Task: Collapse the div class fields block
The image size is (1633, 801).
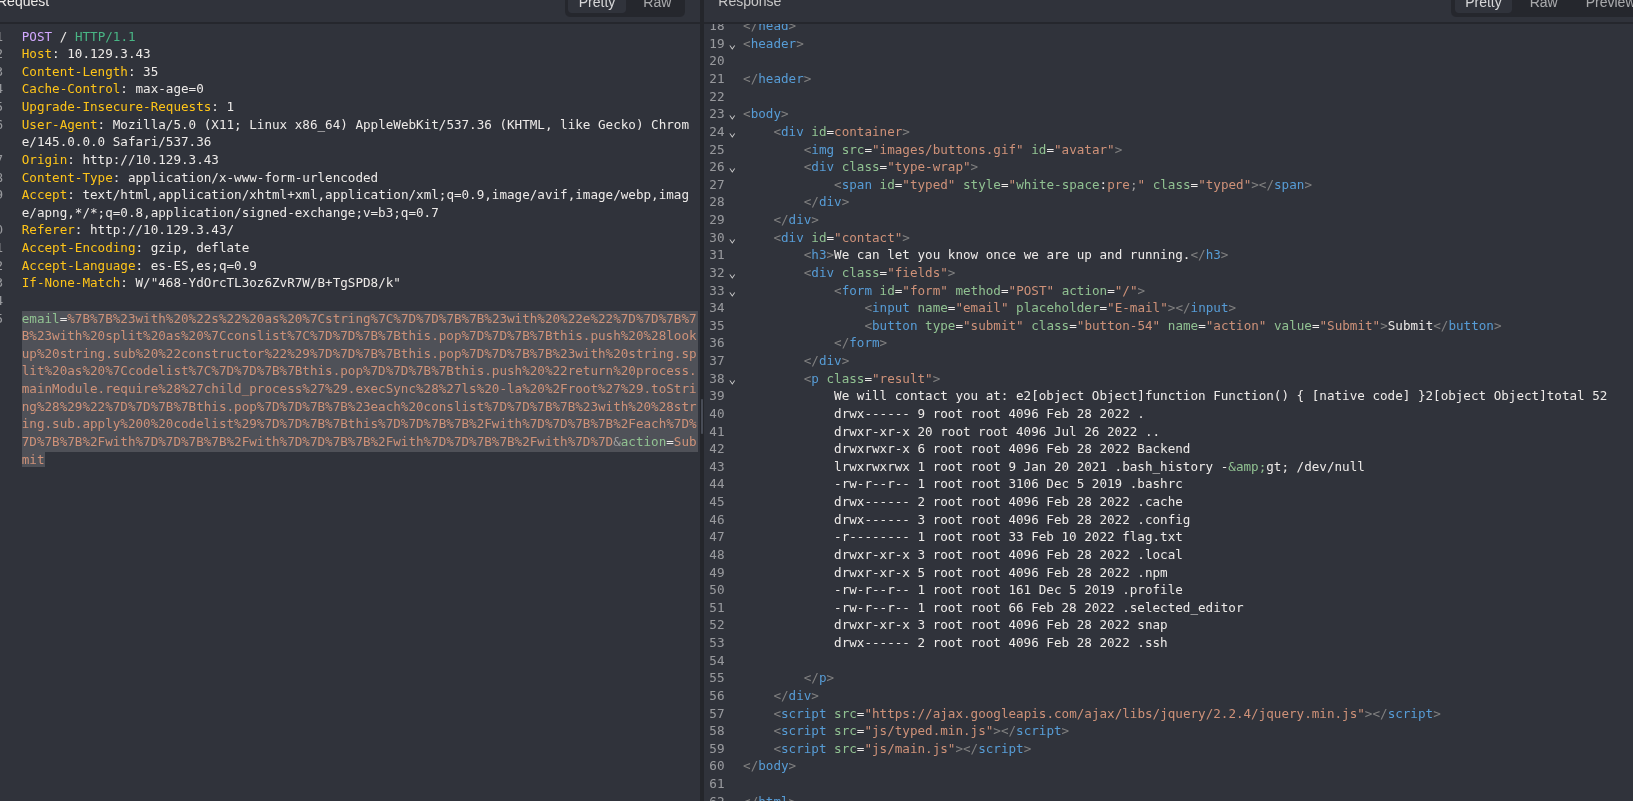Action: click(x=732, y=275)
